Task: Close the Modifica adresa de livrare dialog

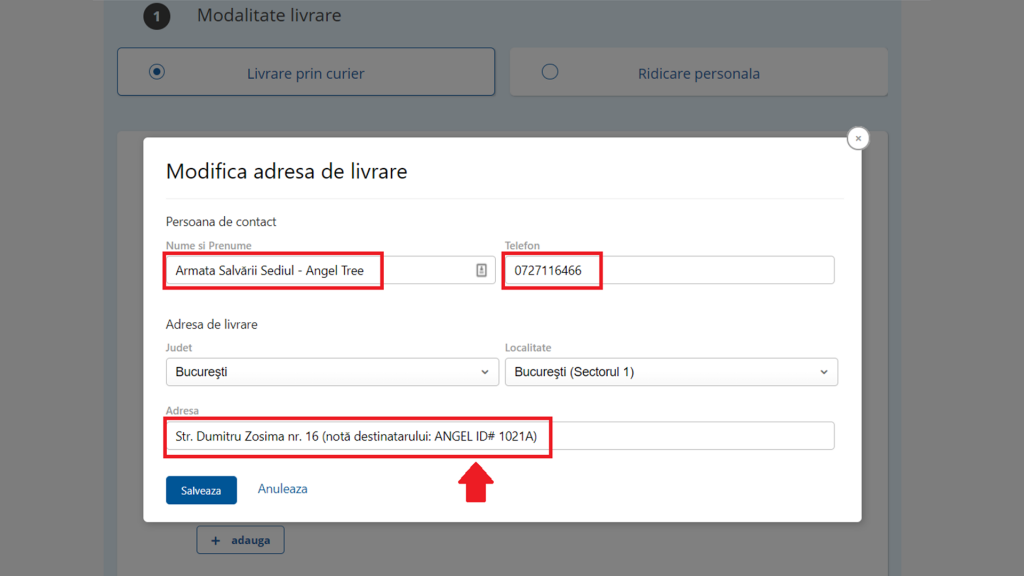Action: pos(858,138)
